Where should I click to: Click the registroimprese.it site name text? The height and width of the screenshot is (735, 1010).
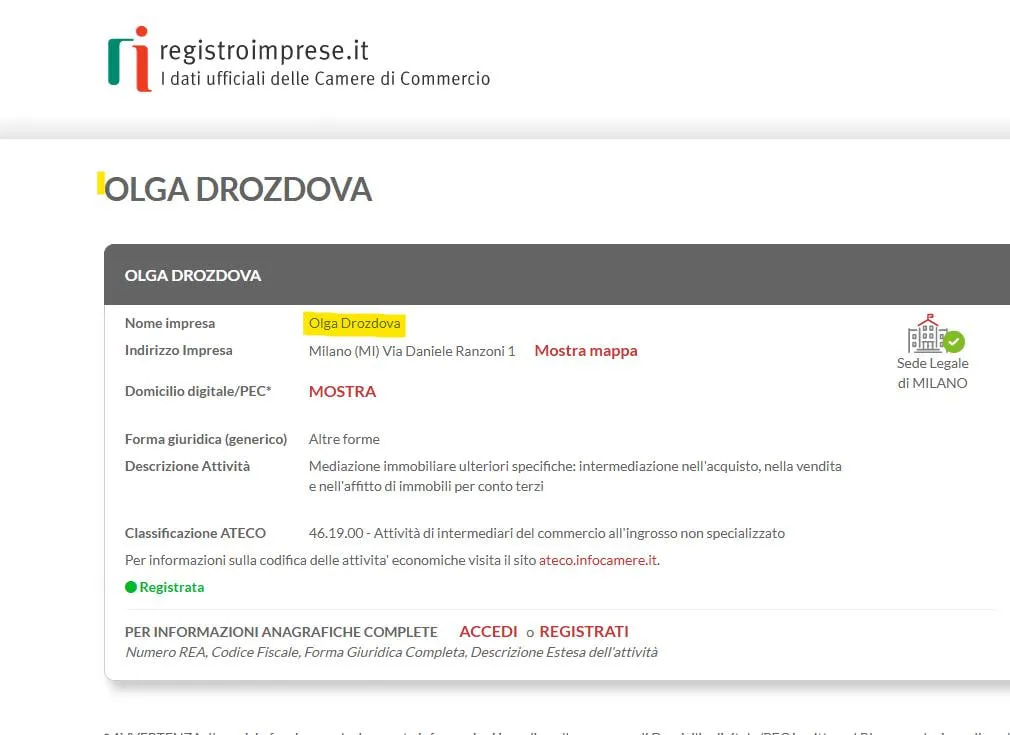pos(264,49)
